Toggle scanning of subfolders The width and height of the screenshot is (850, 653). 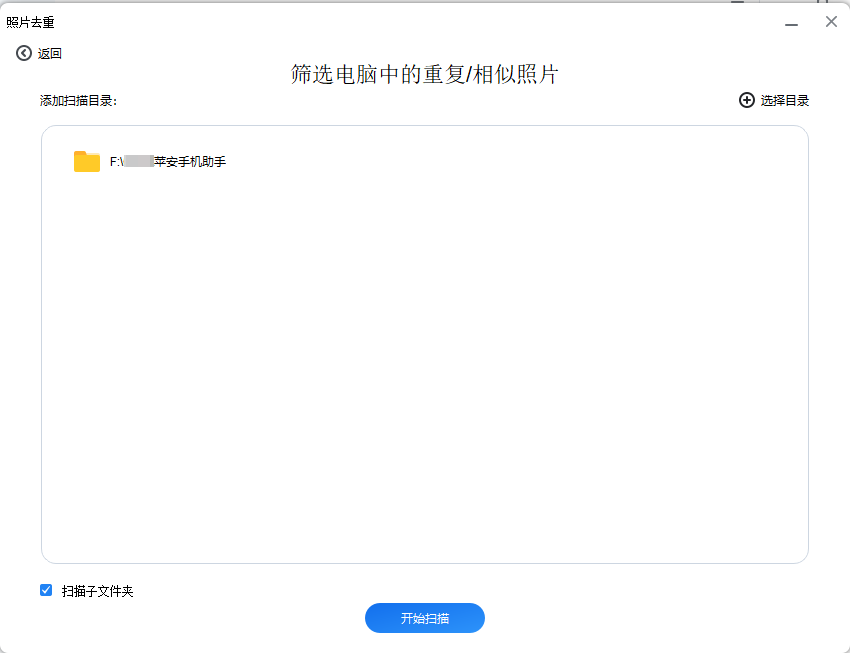pyautogui.click(x=45, y=590)
